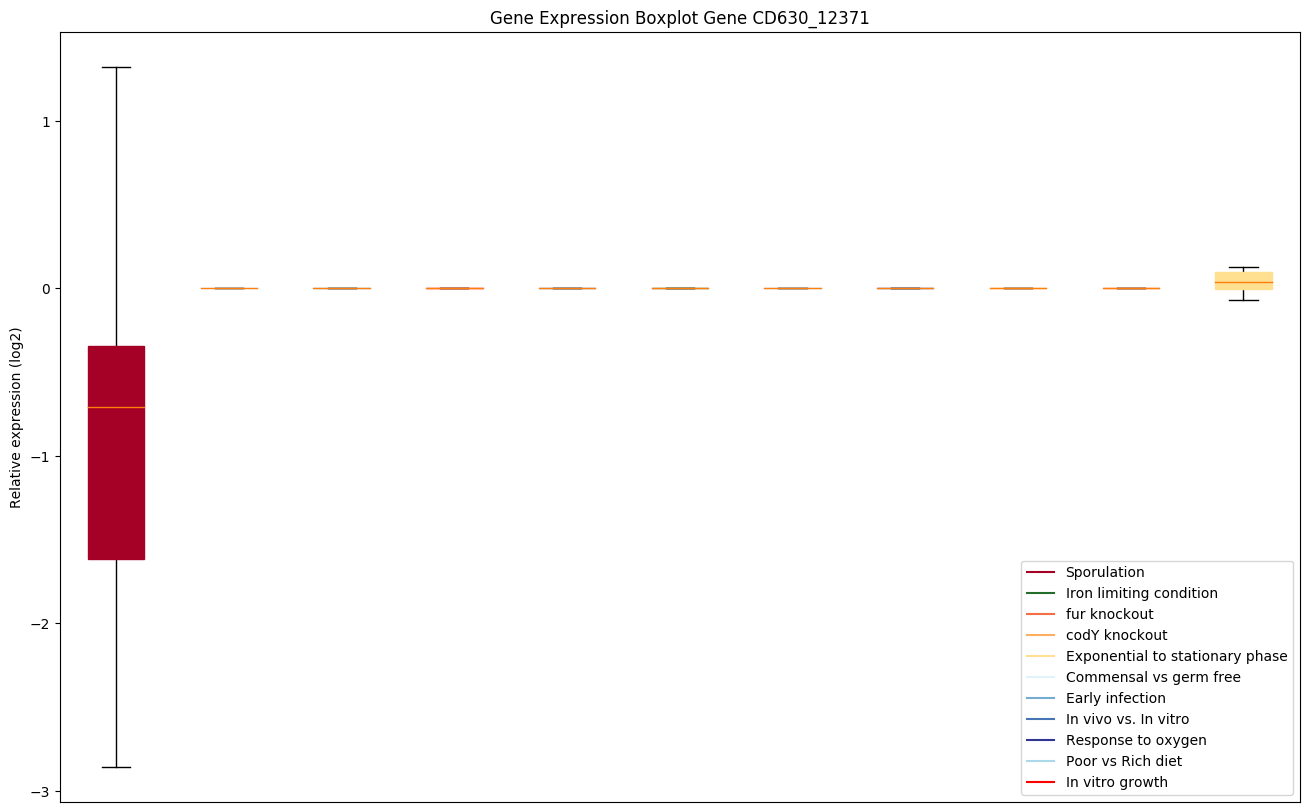Viewport: 1309px width, 812px height.
Task: Click the bottom whisker cap of leftmost boxplot
Action: tap(117, 767)
